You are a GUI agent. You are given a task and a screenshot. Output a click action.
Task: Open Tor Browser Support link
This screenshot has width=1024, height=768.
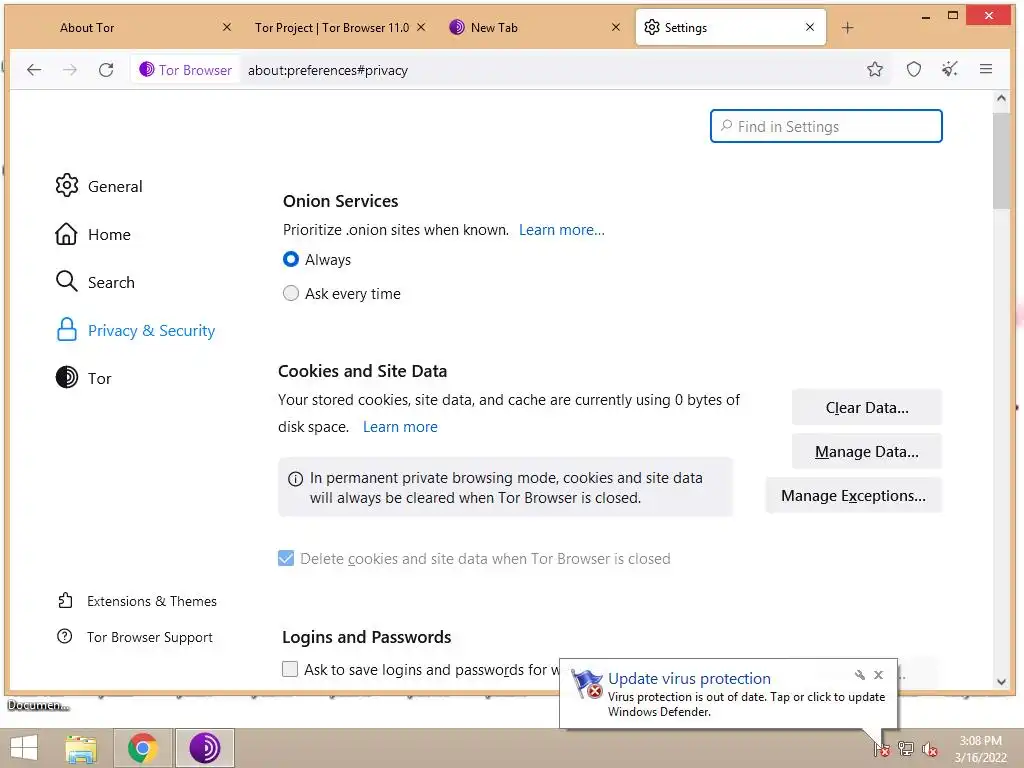150,637
